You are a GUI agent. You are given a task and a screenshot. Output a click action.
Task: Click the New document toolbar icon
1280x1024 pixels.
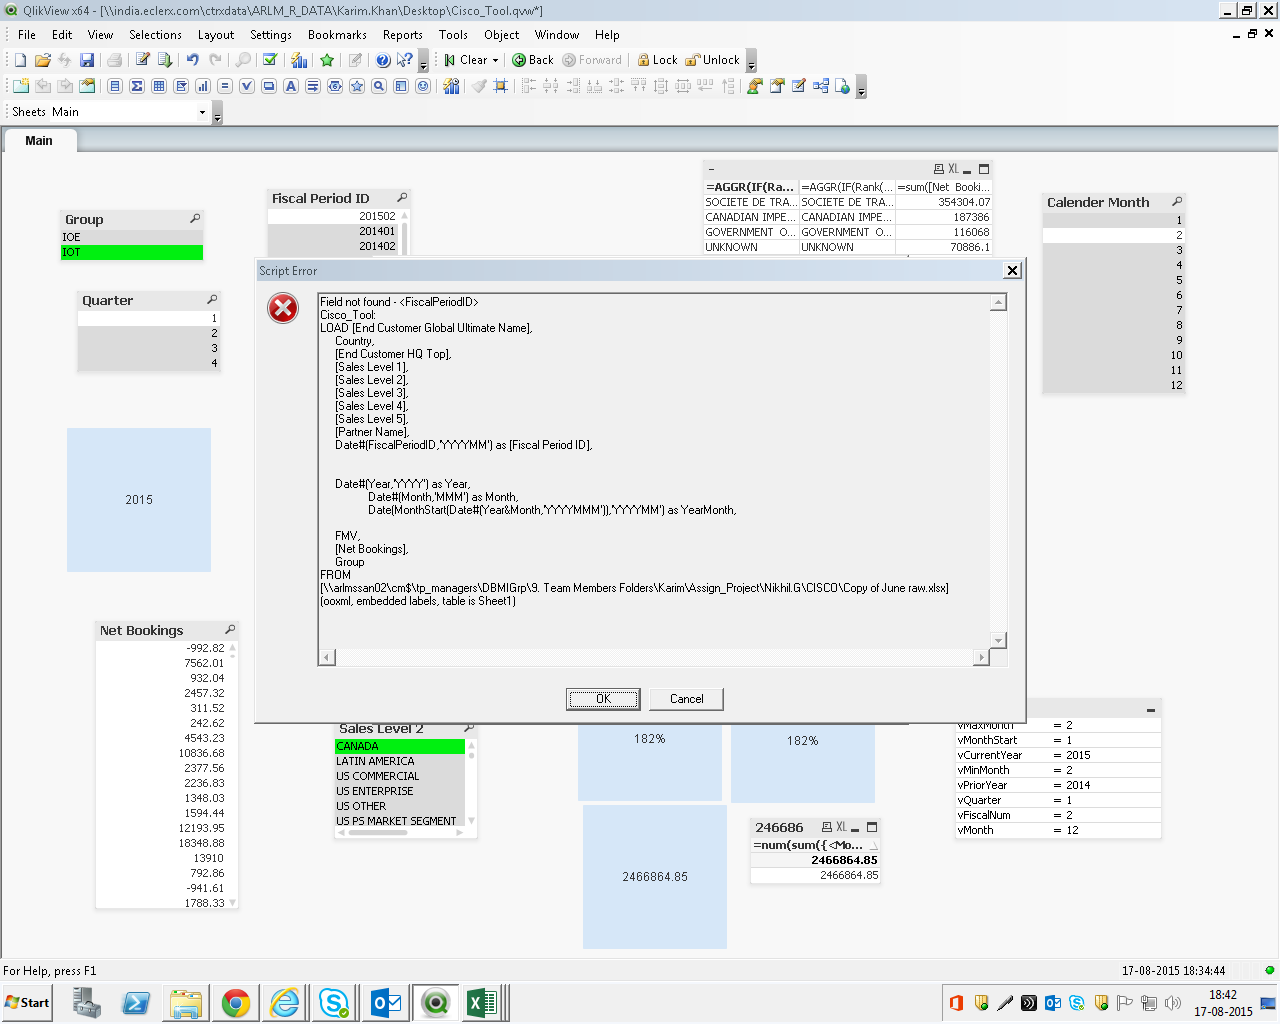(x=20, y=60)
